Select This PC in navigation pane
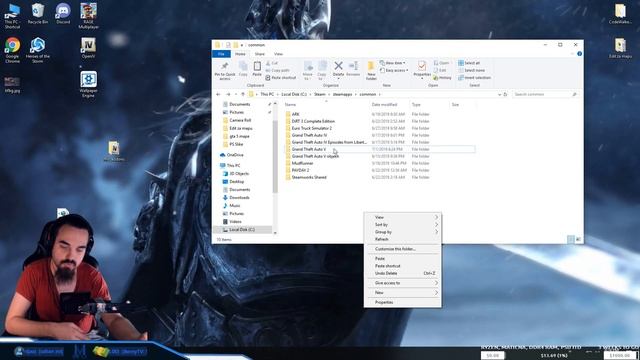This screenshot has width=640, height=360. [x=233, y=165]
